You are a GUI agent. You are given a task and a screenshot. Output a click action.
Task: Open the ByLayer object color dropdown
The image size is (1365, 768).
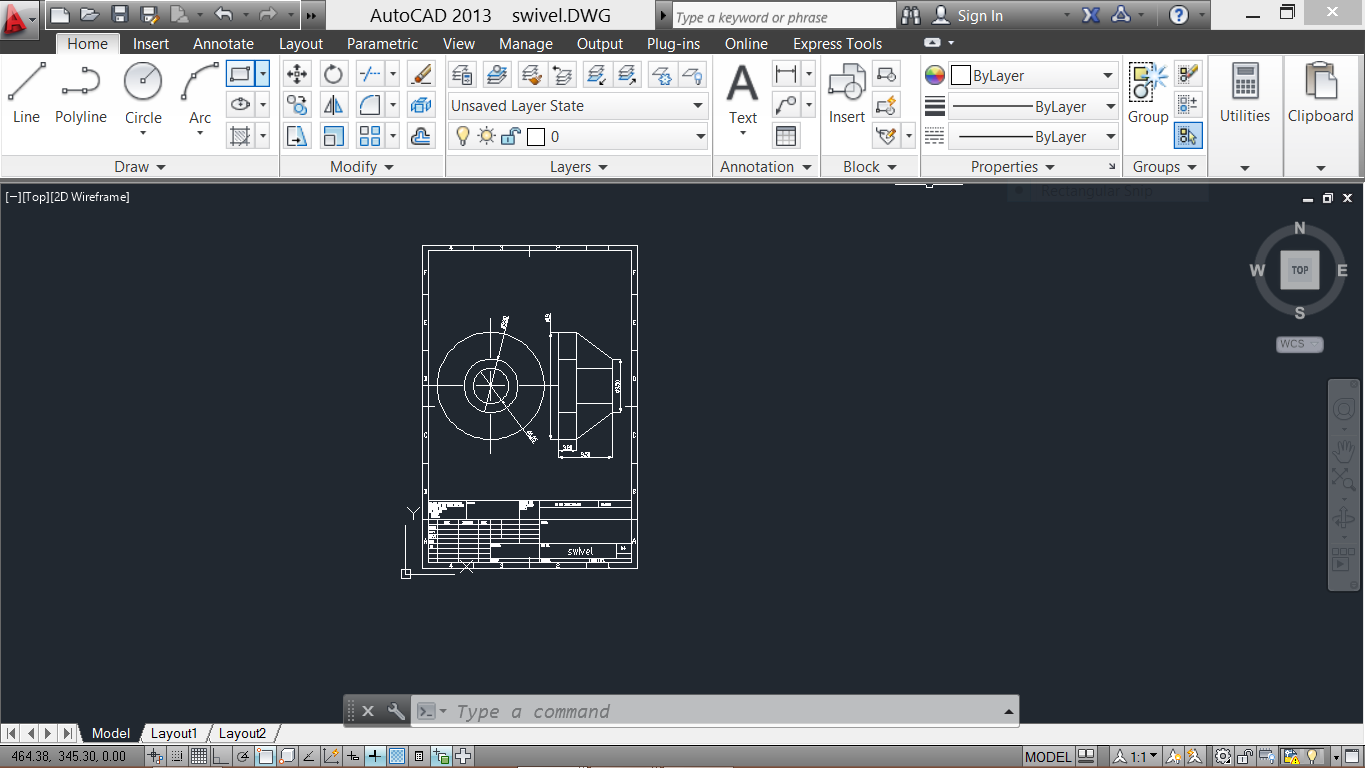[1033, 75]
